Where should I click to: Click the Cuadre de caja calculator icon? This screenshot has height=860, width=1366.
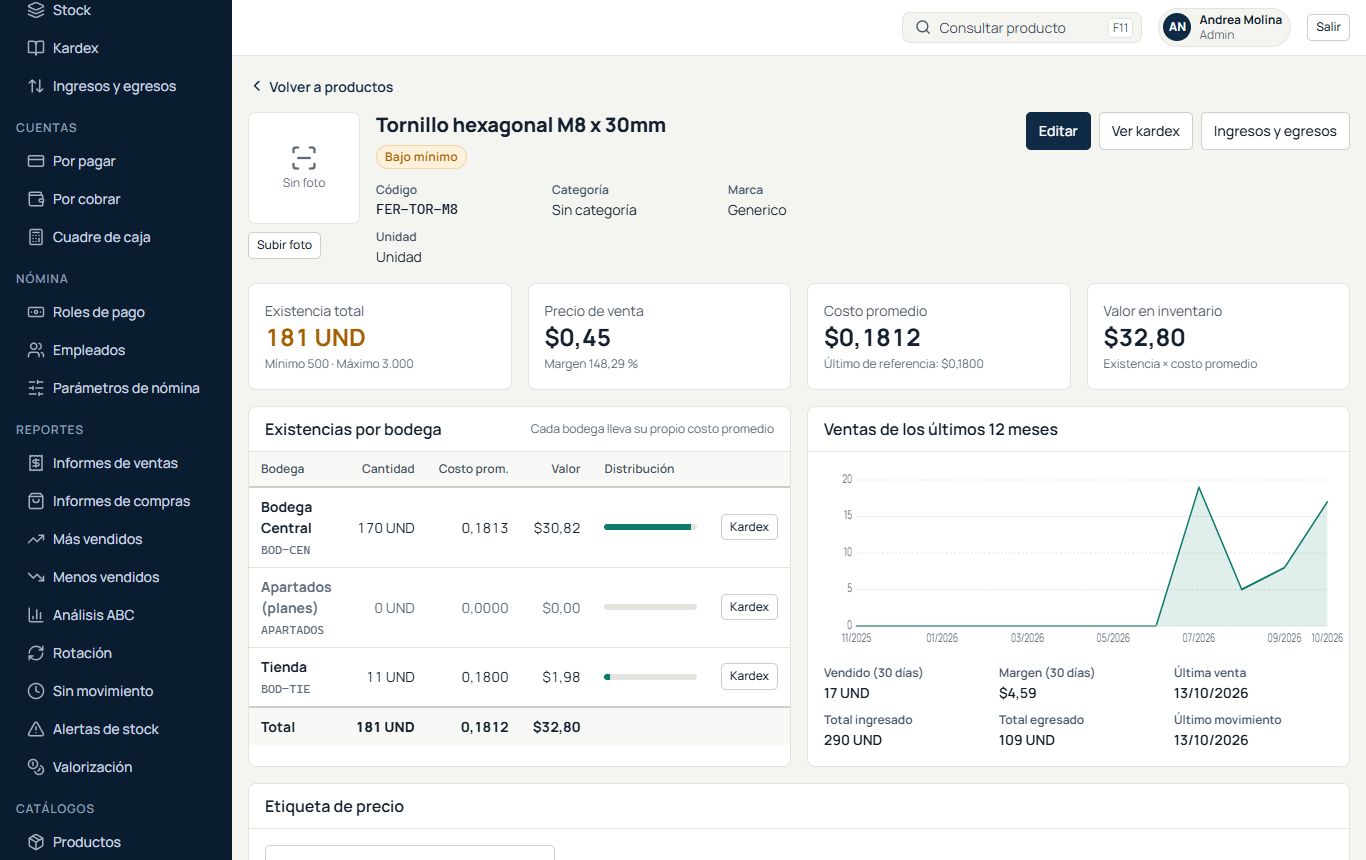coord(36,237)
